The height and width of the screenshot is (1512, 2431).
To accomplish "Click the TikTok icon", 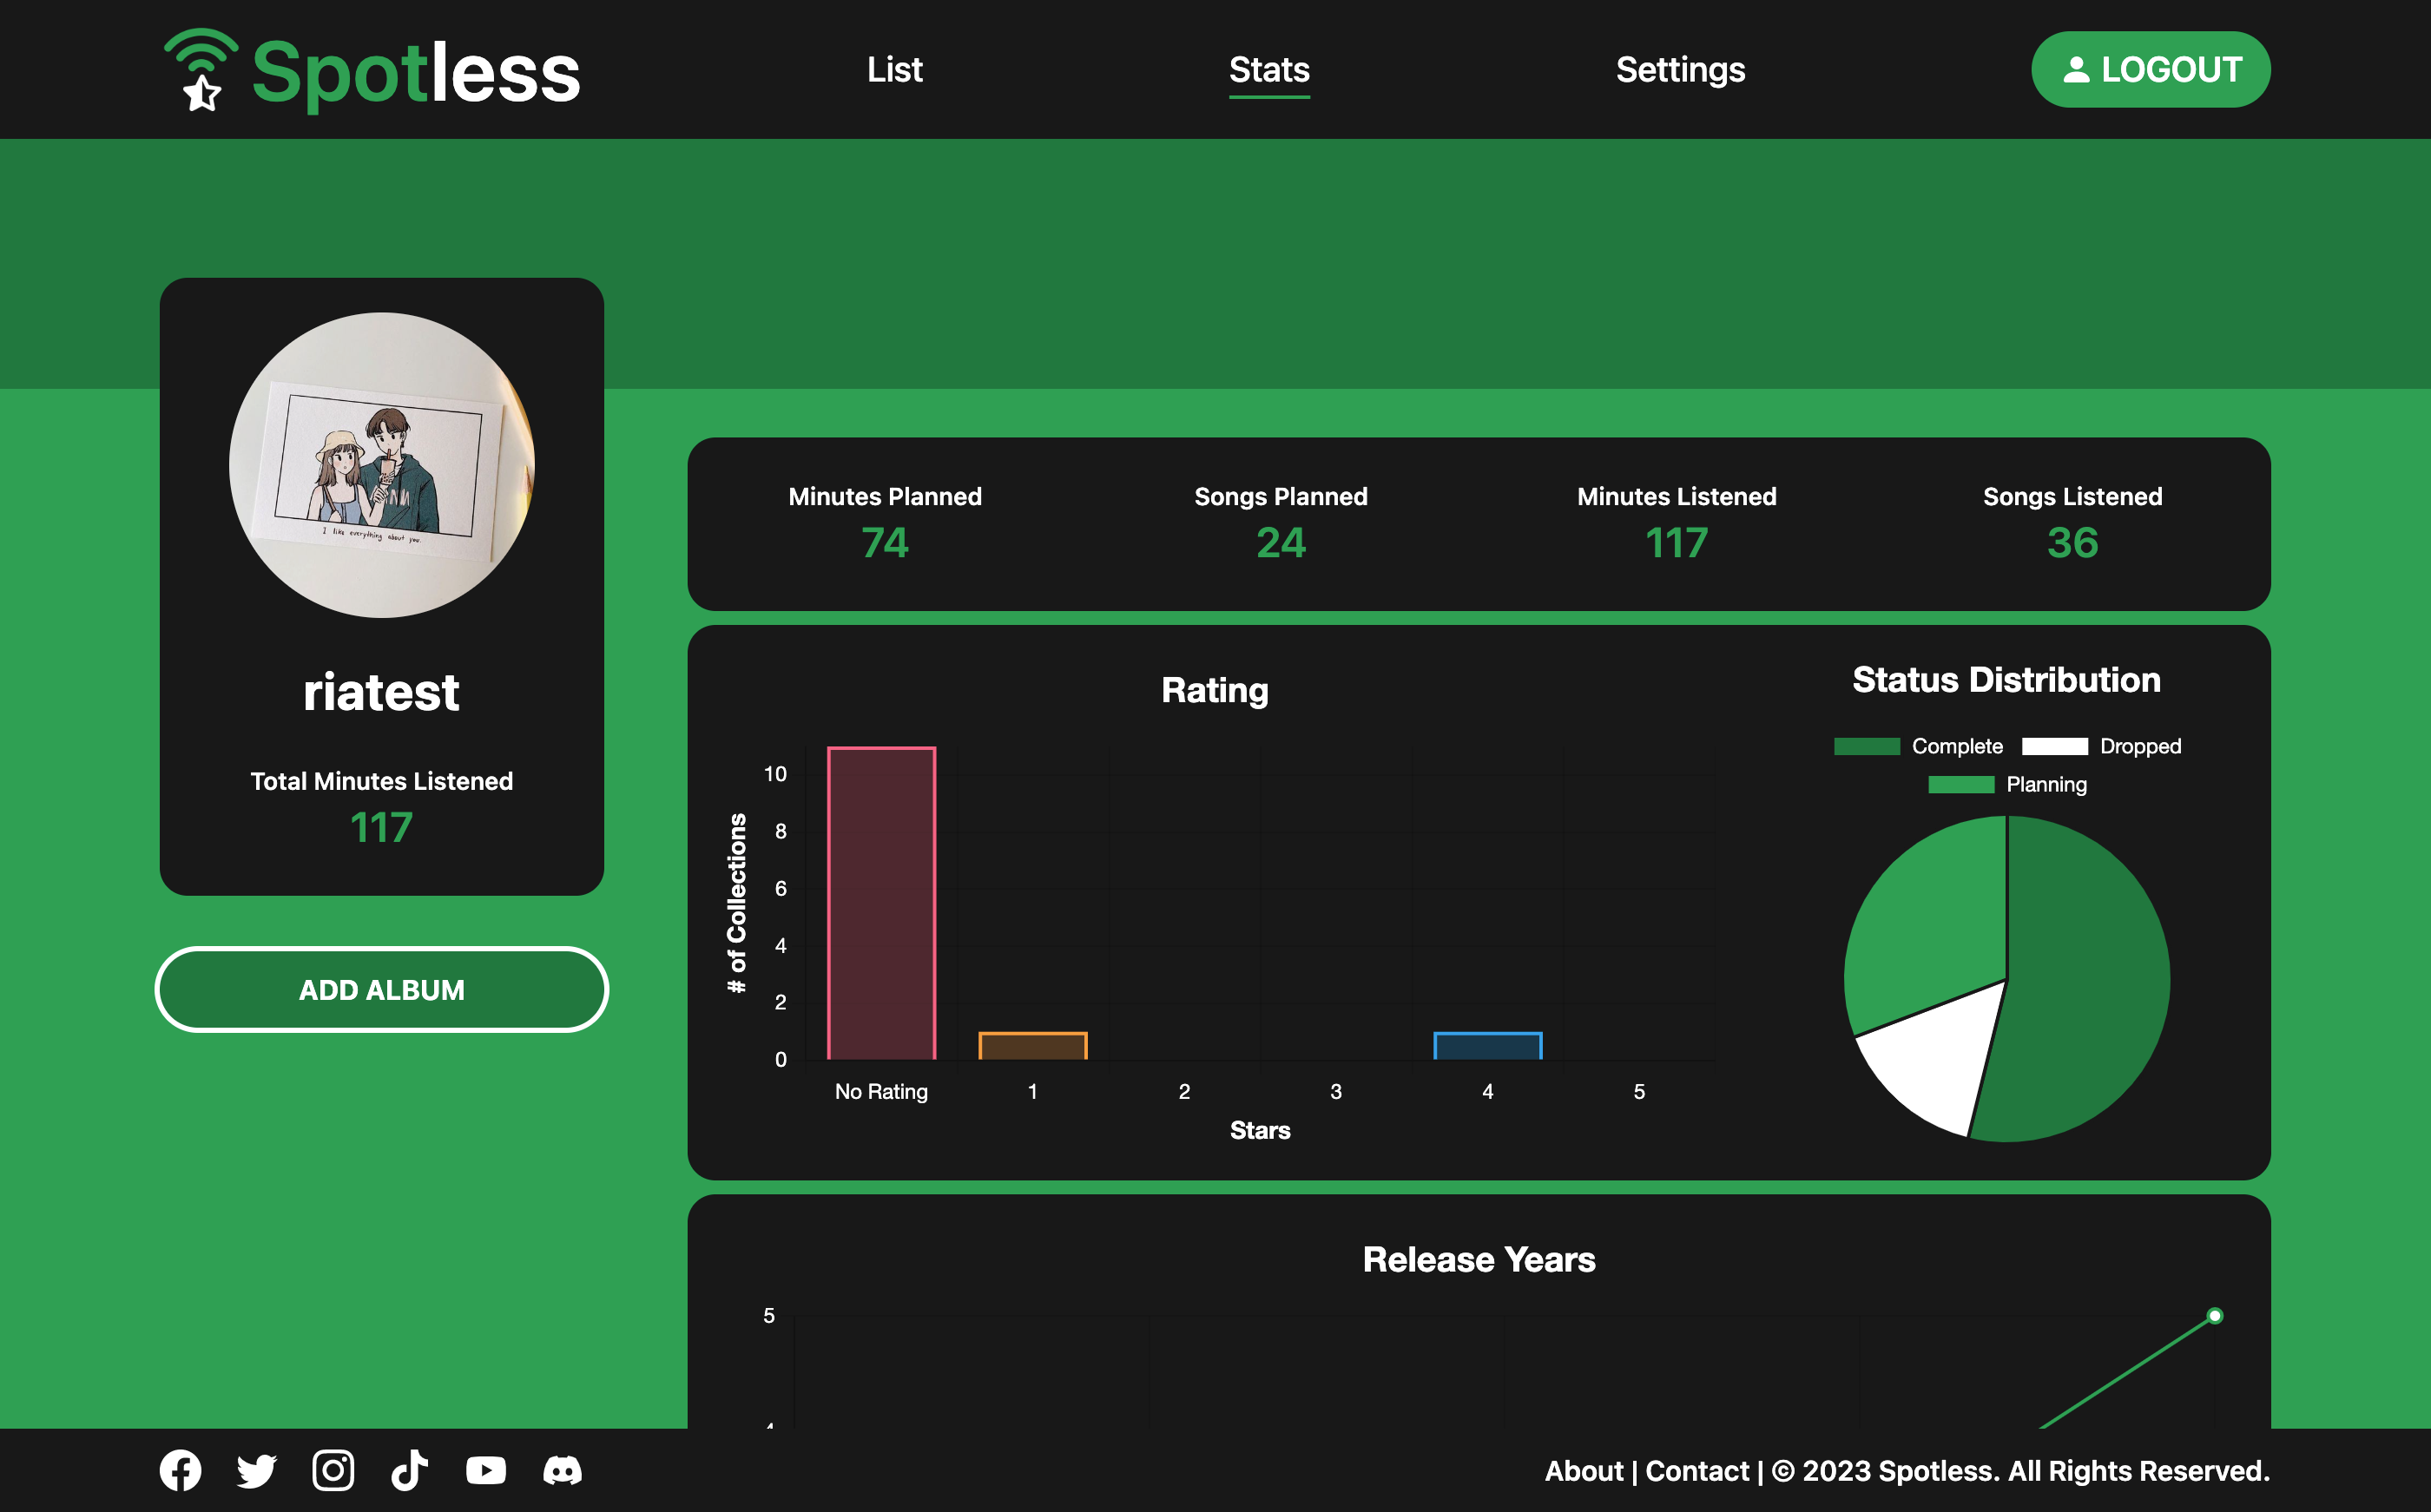I will click(x=409, y=1470).
